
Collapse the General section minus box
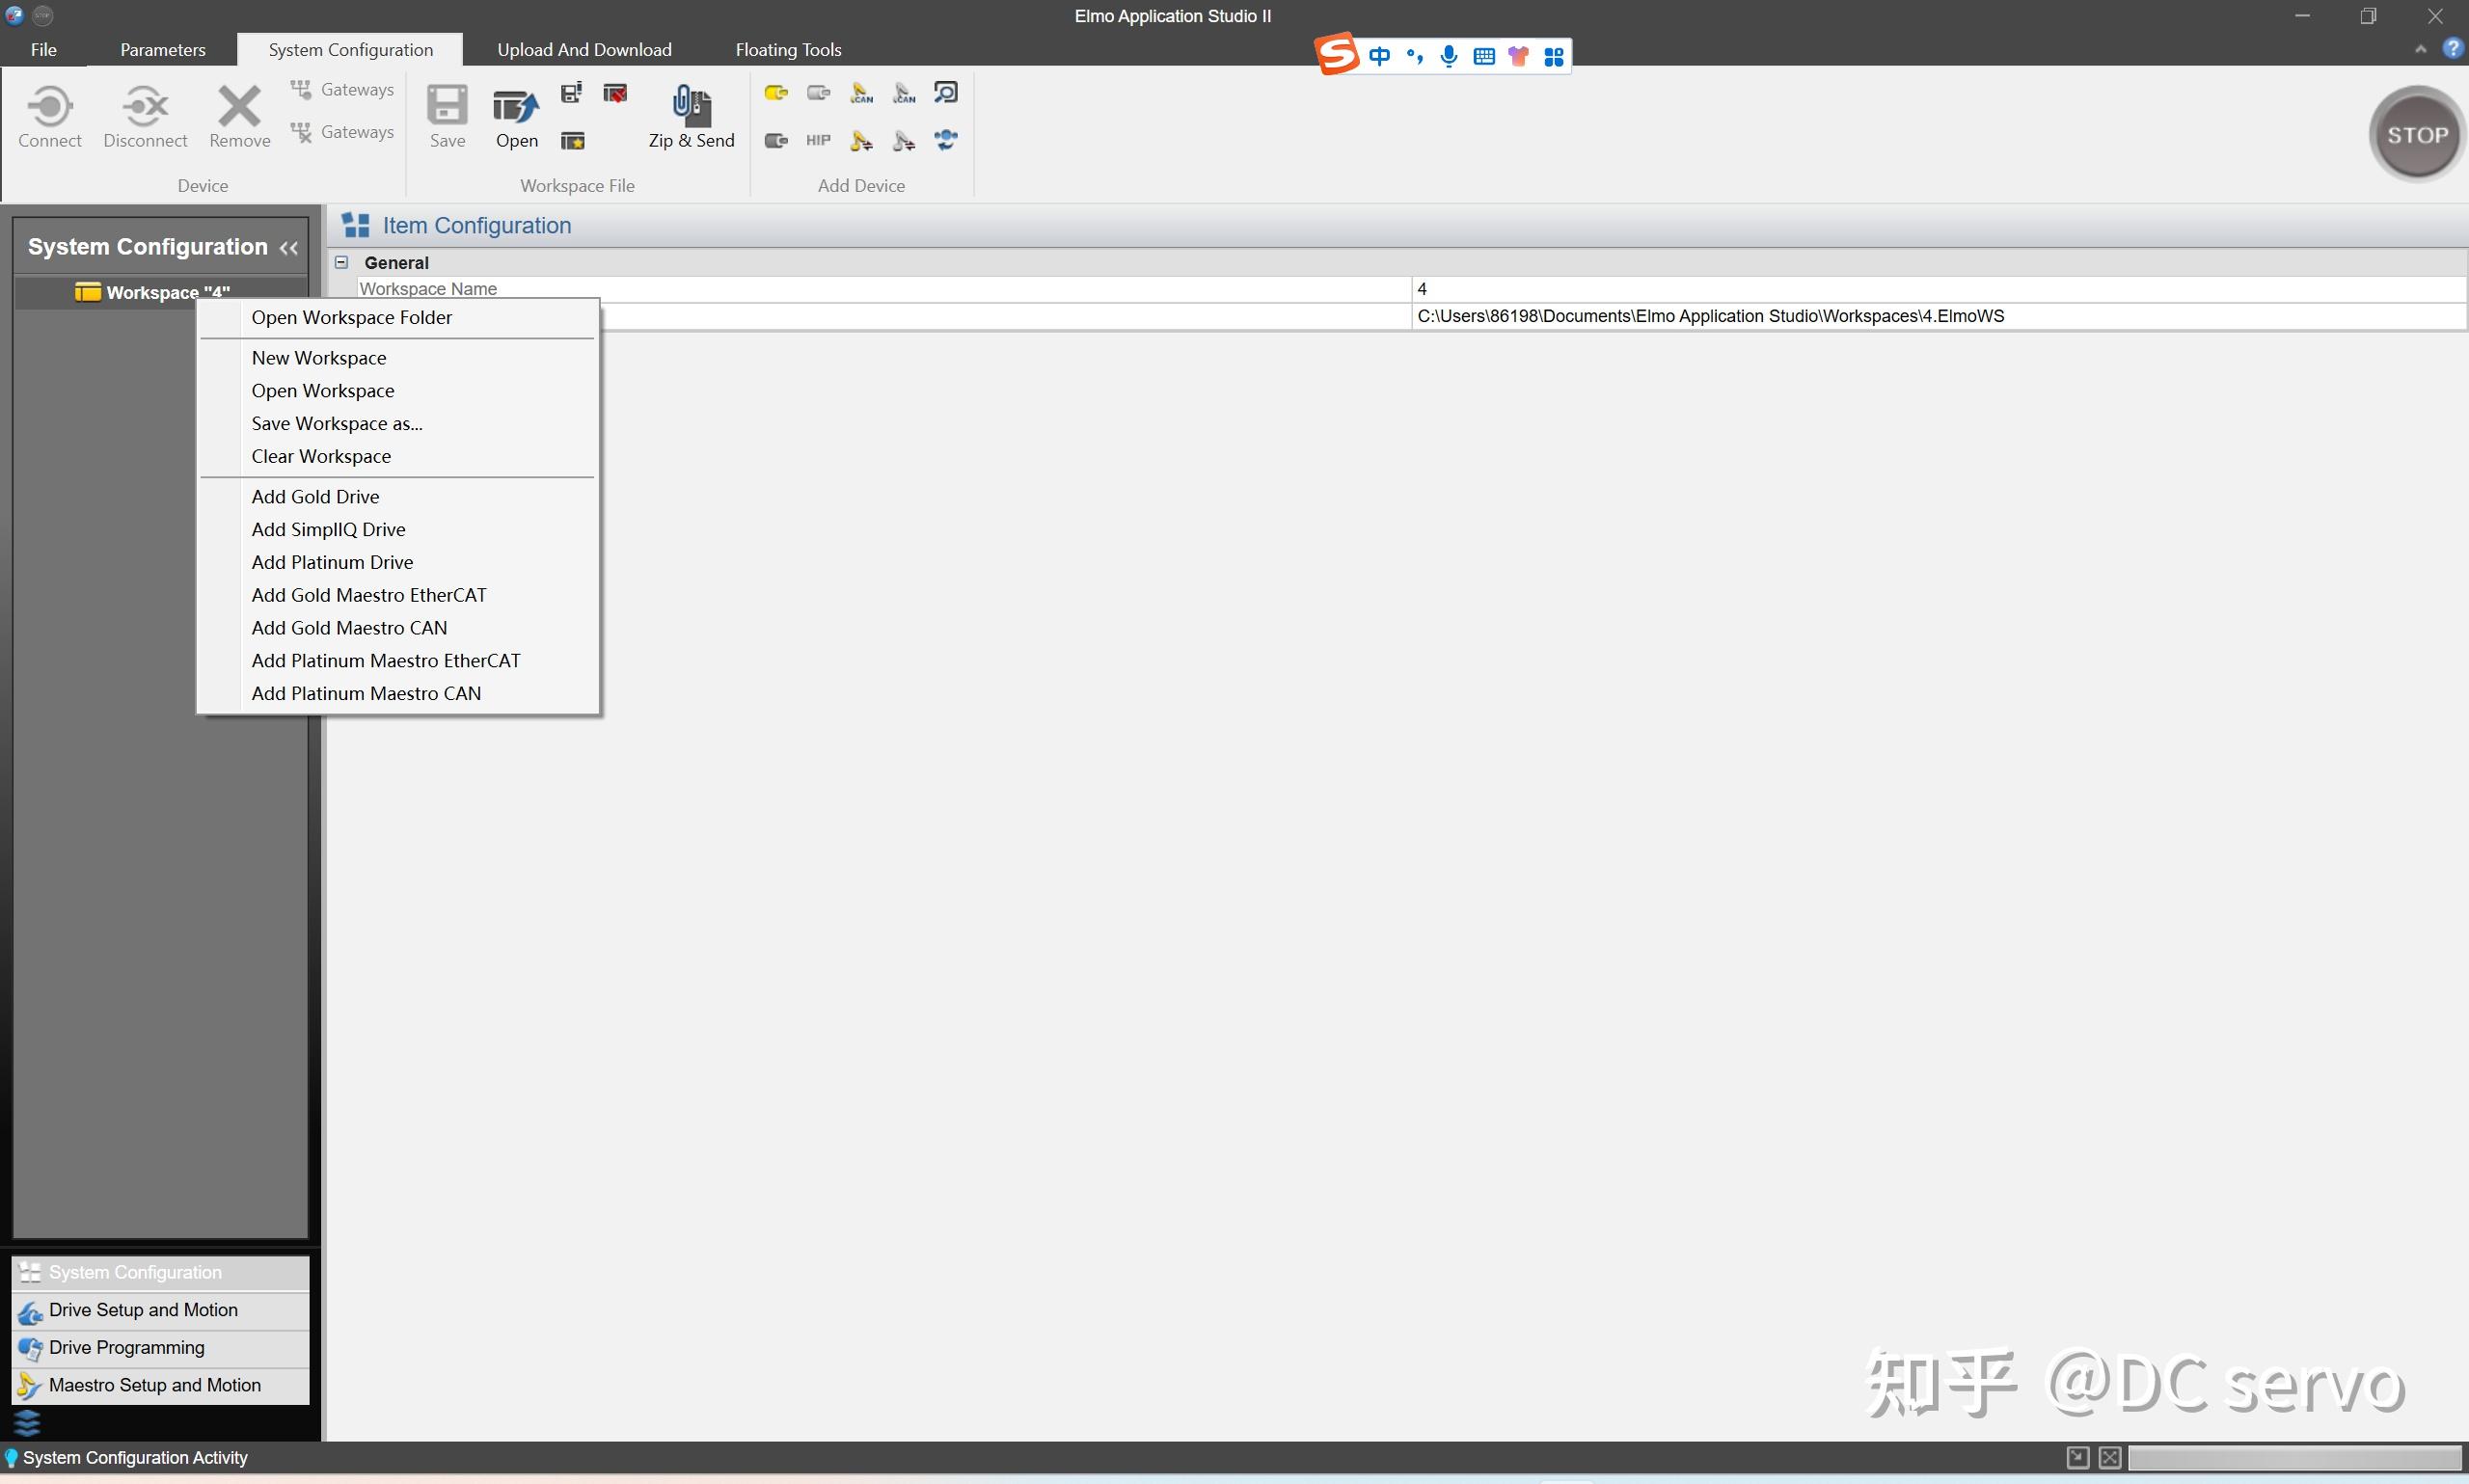(342, 262)
